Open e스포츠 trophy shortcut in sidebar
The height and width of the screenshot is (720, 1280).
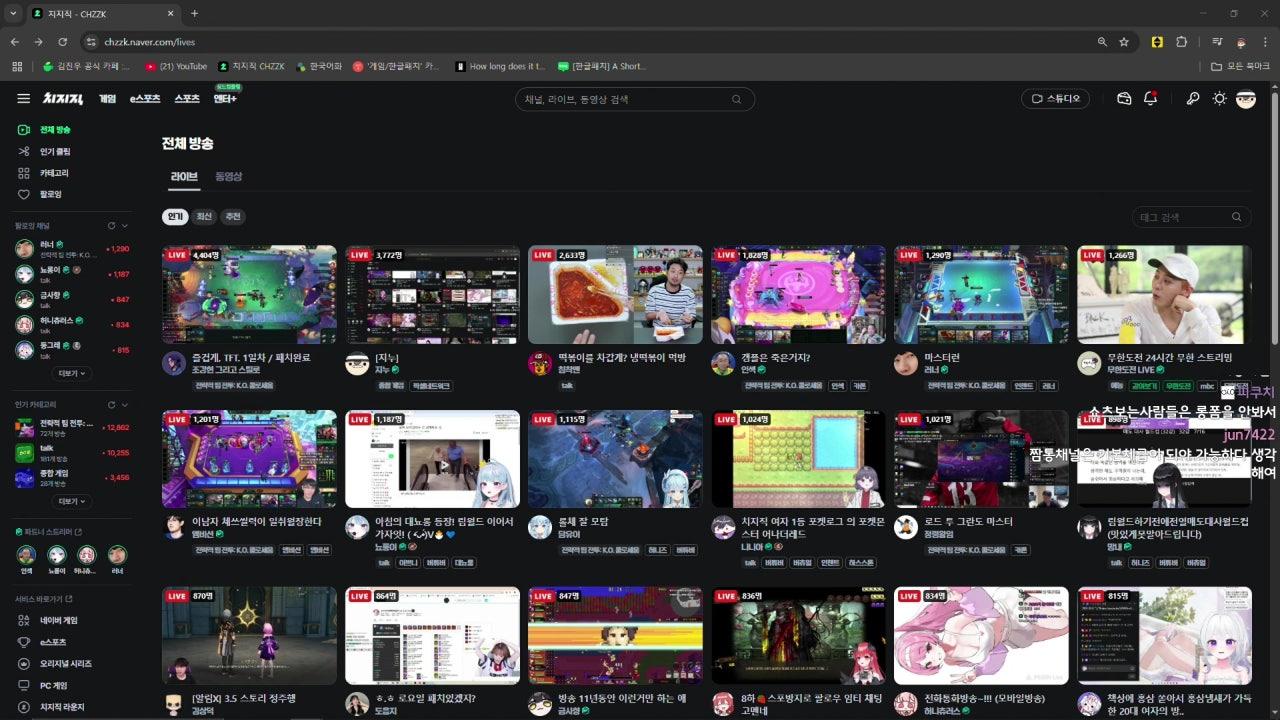coord(42,642)
